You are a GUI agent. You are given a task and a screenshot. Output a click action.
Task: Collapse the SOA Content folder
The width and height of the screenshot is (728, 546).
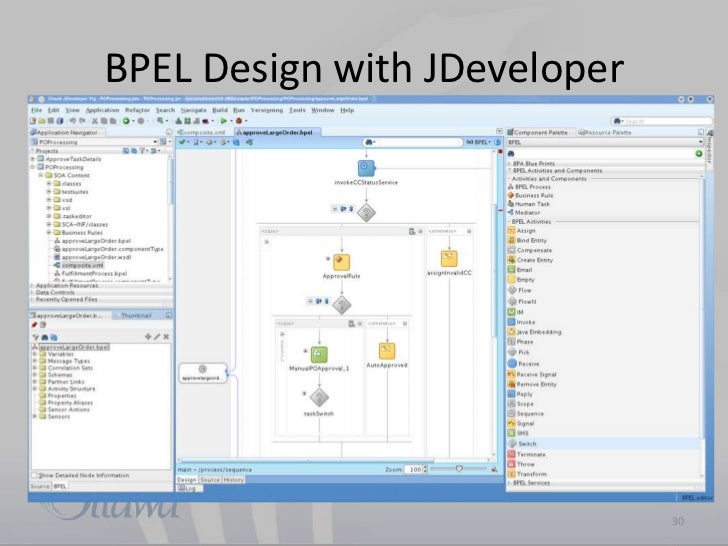(41, 176)
